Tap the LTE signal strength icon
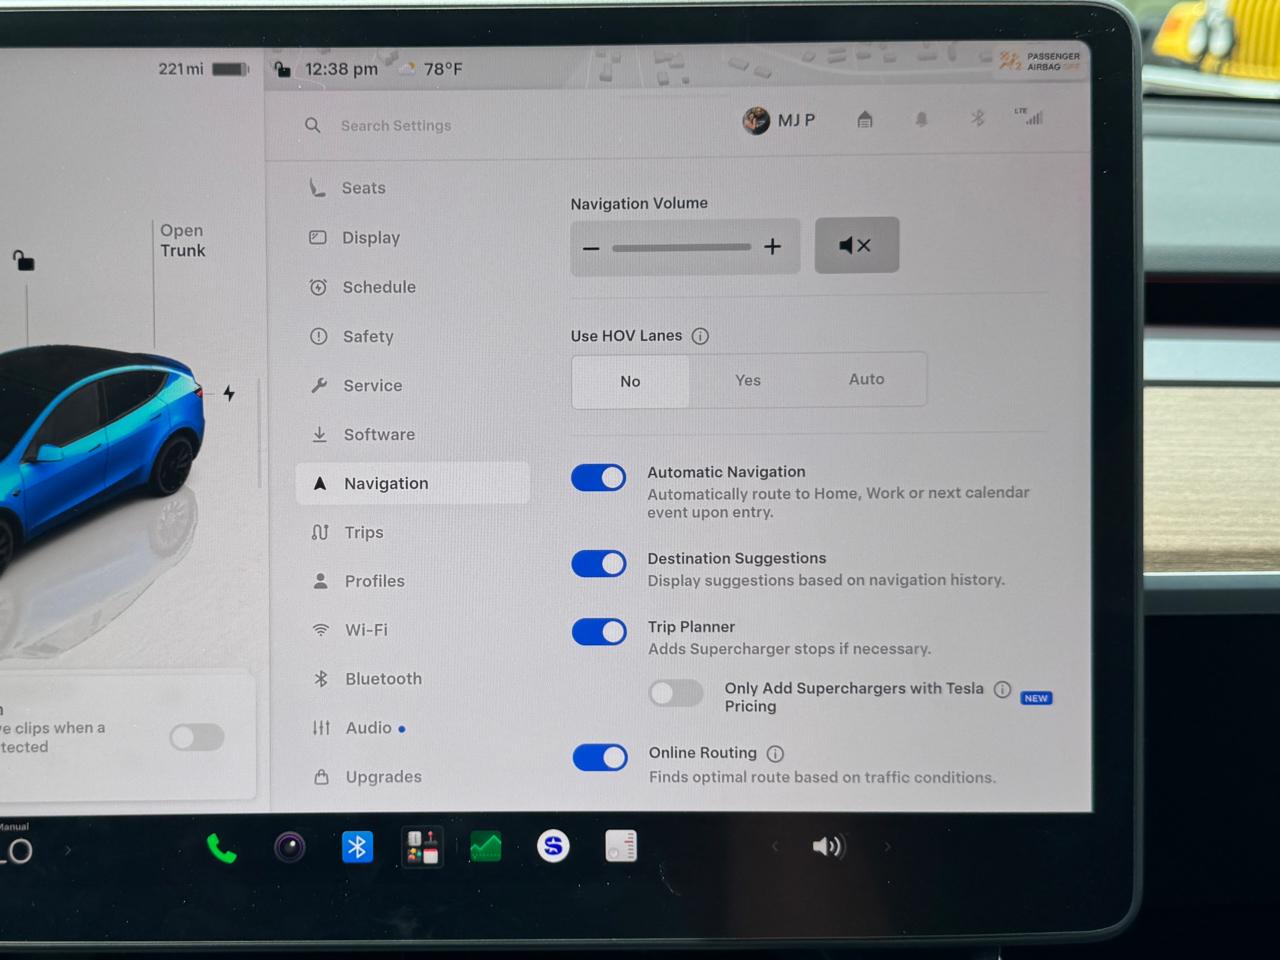 (1029, 116)
